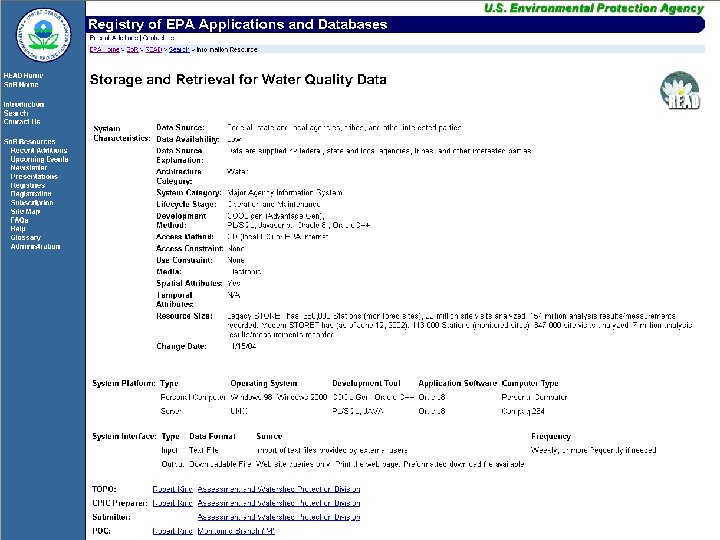Open the division link in the Submitter row

[x=279, y=517]
